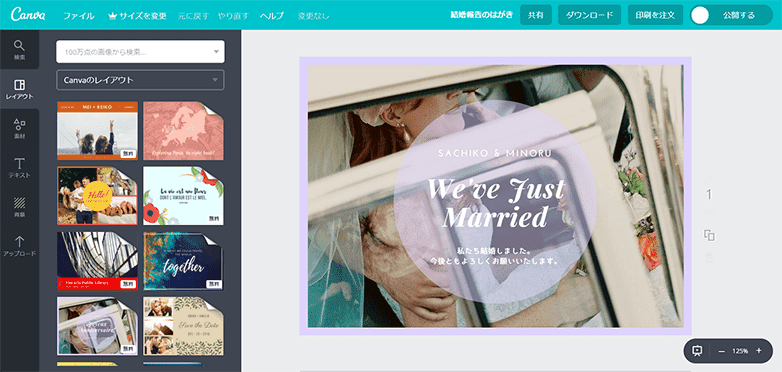This screenshot has width=782, height=372.
Task: Select the Save the Date layout
Action: (x=184, y=326)
